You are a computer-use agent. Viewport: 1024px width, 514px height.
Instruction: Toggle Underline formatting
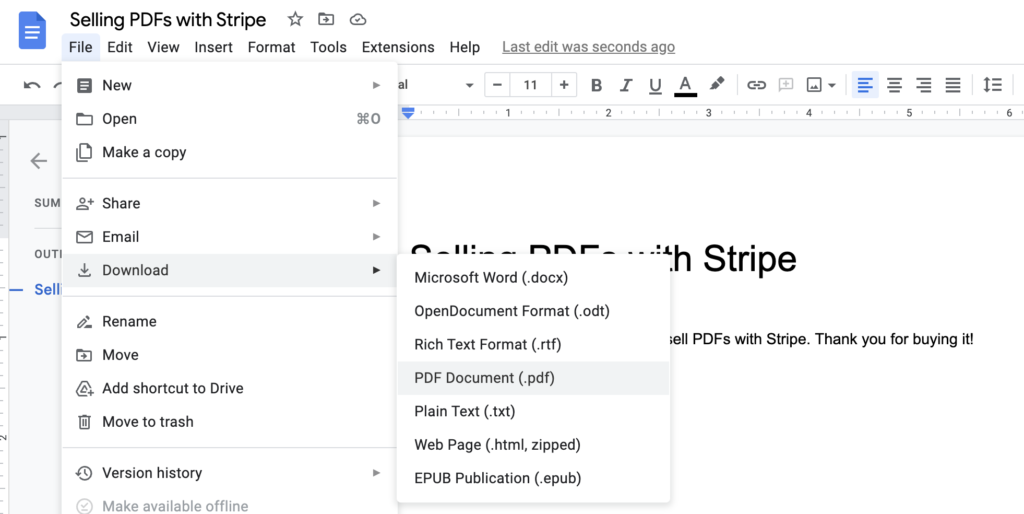point(655,85)
